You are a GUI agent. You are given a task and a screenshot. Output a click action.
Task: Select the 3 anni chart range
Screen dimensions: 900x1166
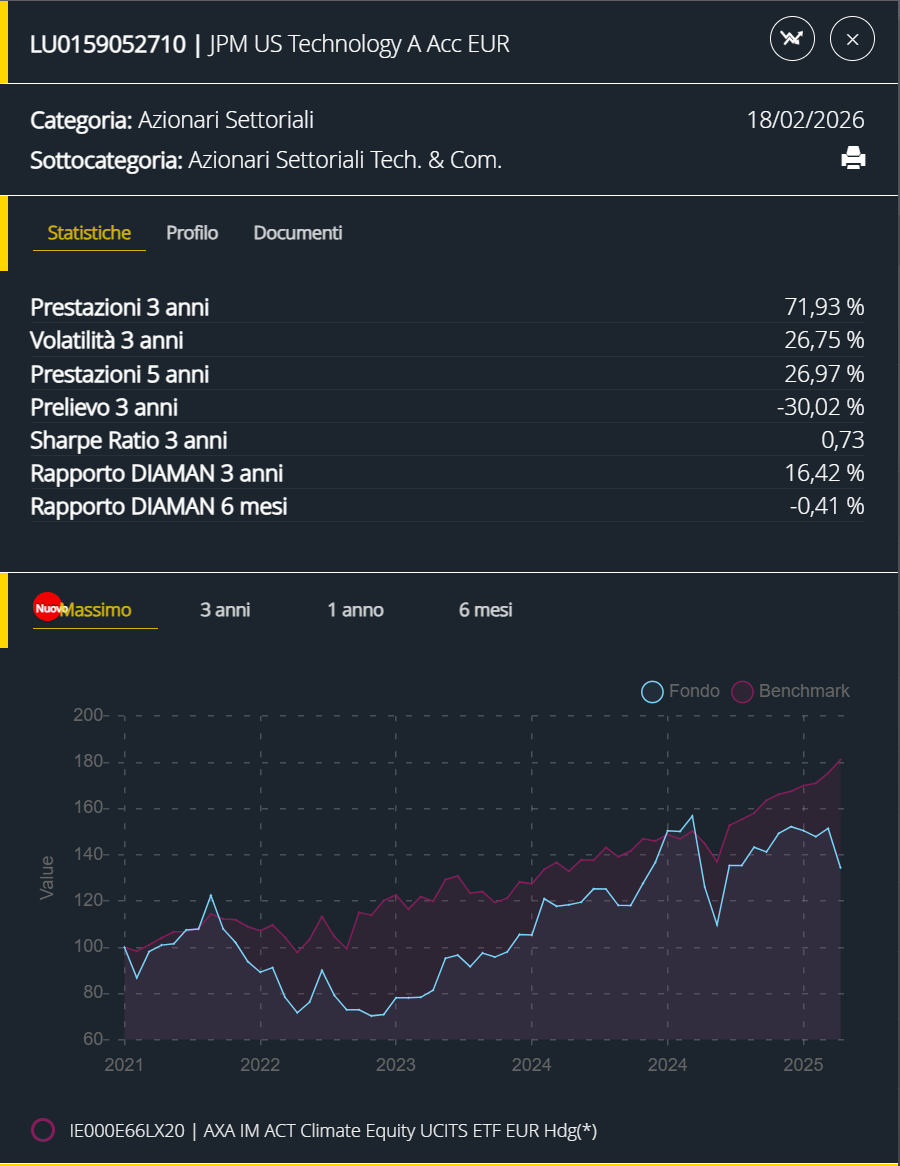pos(225,610)
